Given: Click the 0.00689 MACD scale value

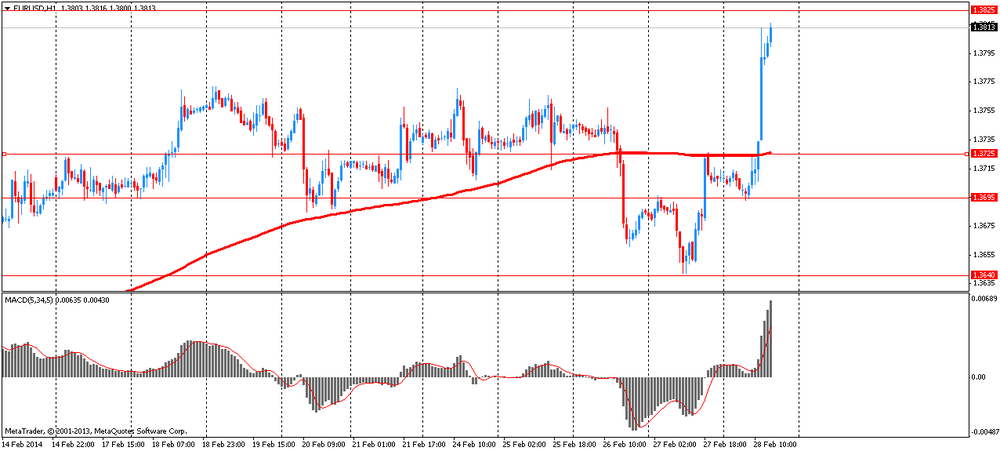Looking at the screenshot, I should point(983,299).
